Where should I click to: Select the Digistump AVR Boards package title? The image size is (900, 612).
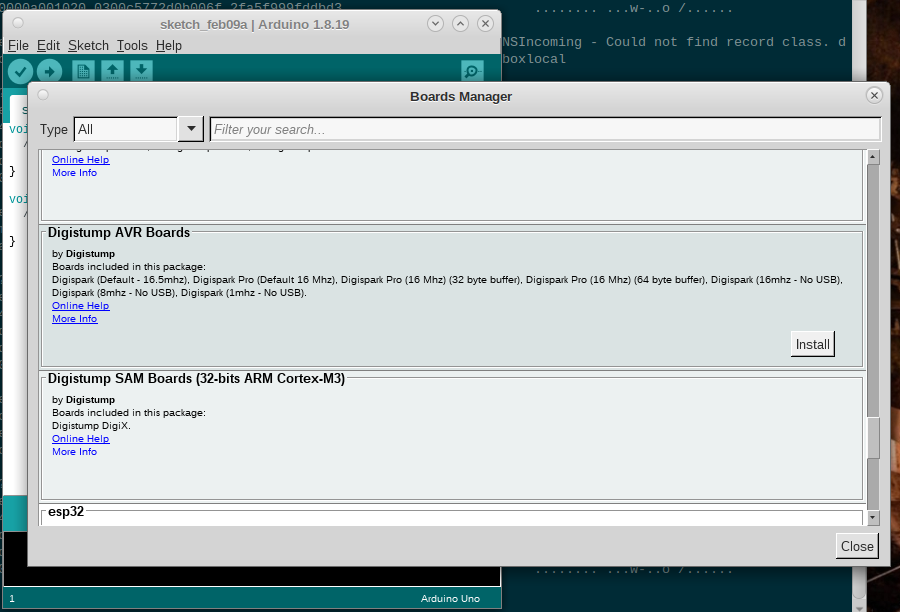point(119,233)
